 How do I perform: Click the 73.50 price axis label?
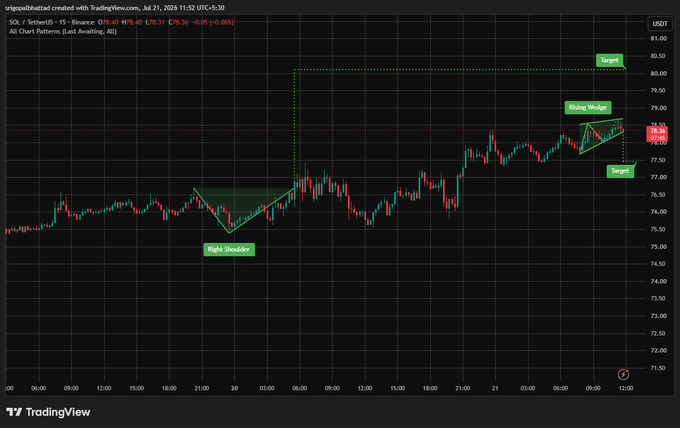pos(658,298)
